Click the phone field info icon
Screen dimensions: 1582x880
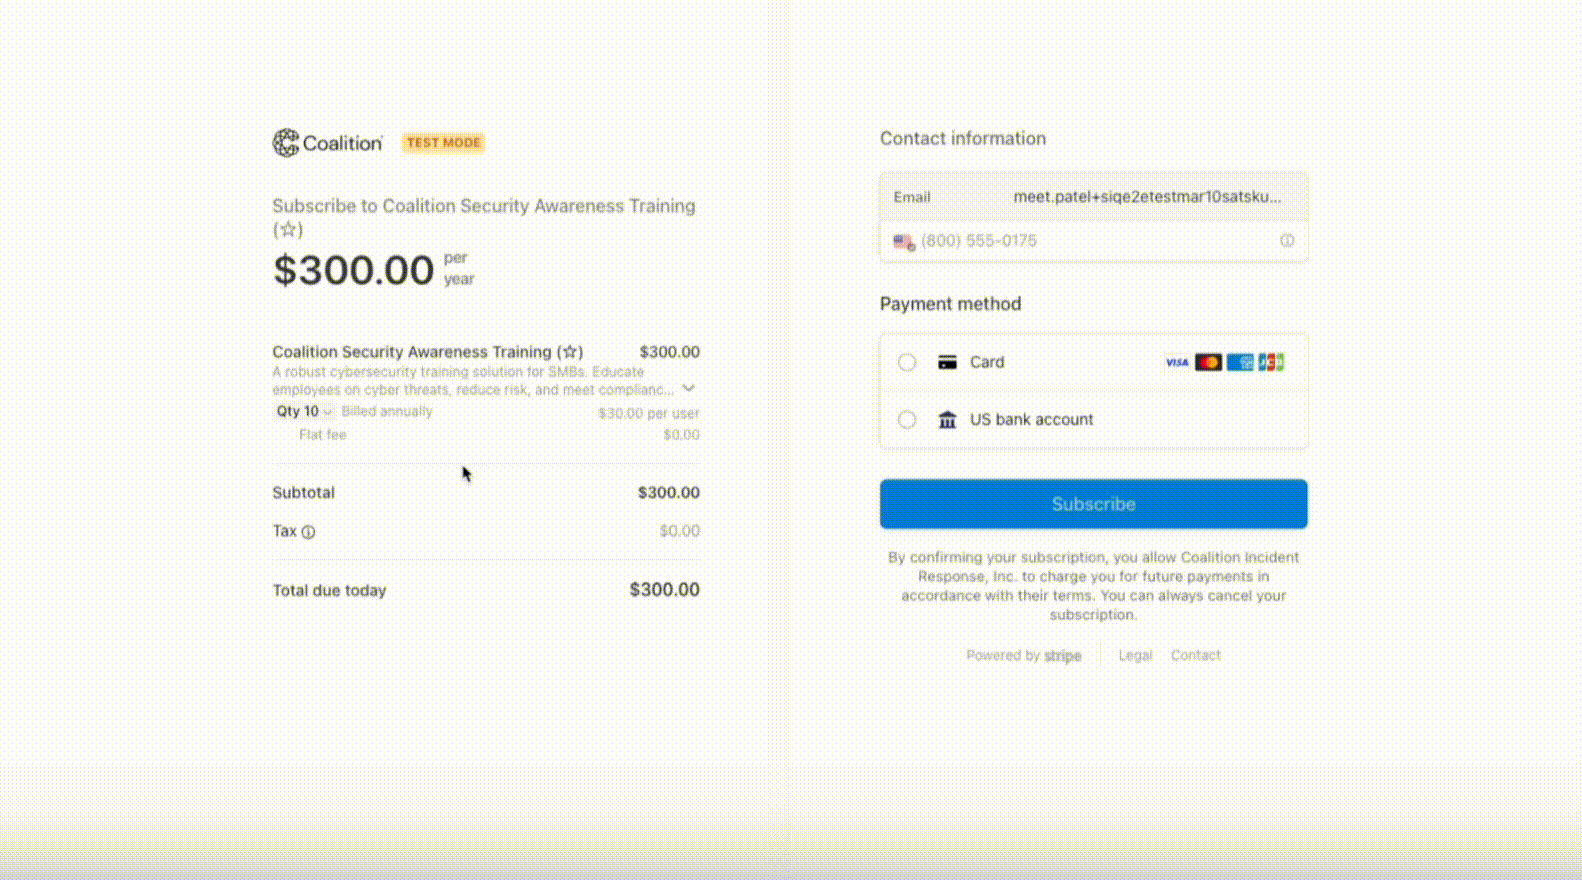pyautogui.click(x=1287, y=241)
